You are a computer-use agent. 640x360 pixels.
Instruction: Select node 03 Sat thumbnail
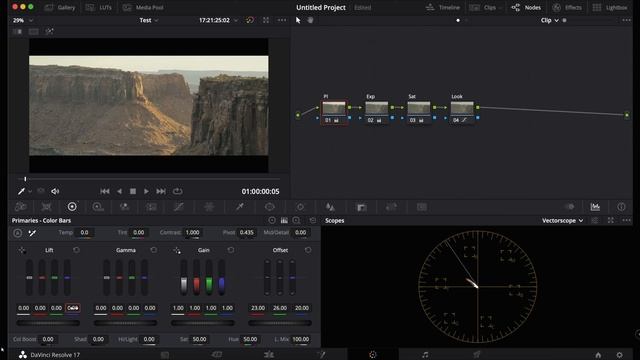tap(419, 108)
